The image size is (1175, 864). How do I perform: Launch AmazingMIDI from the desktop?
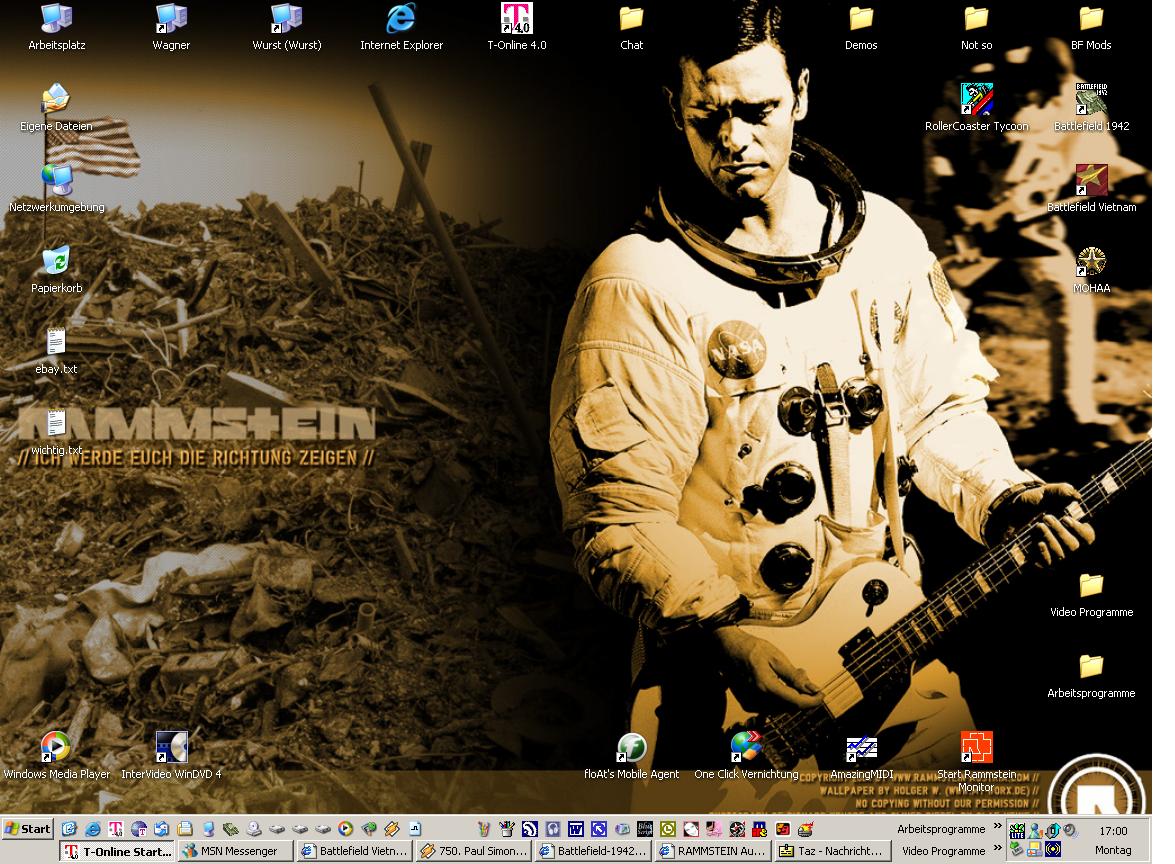pos(861,756)
